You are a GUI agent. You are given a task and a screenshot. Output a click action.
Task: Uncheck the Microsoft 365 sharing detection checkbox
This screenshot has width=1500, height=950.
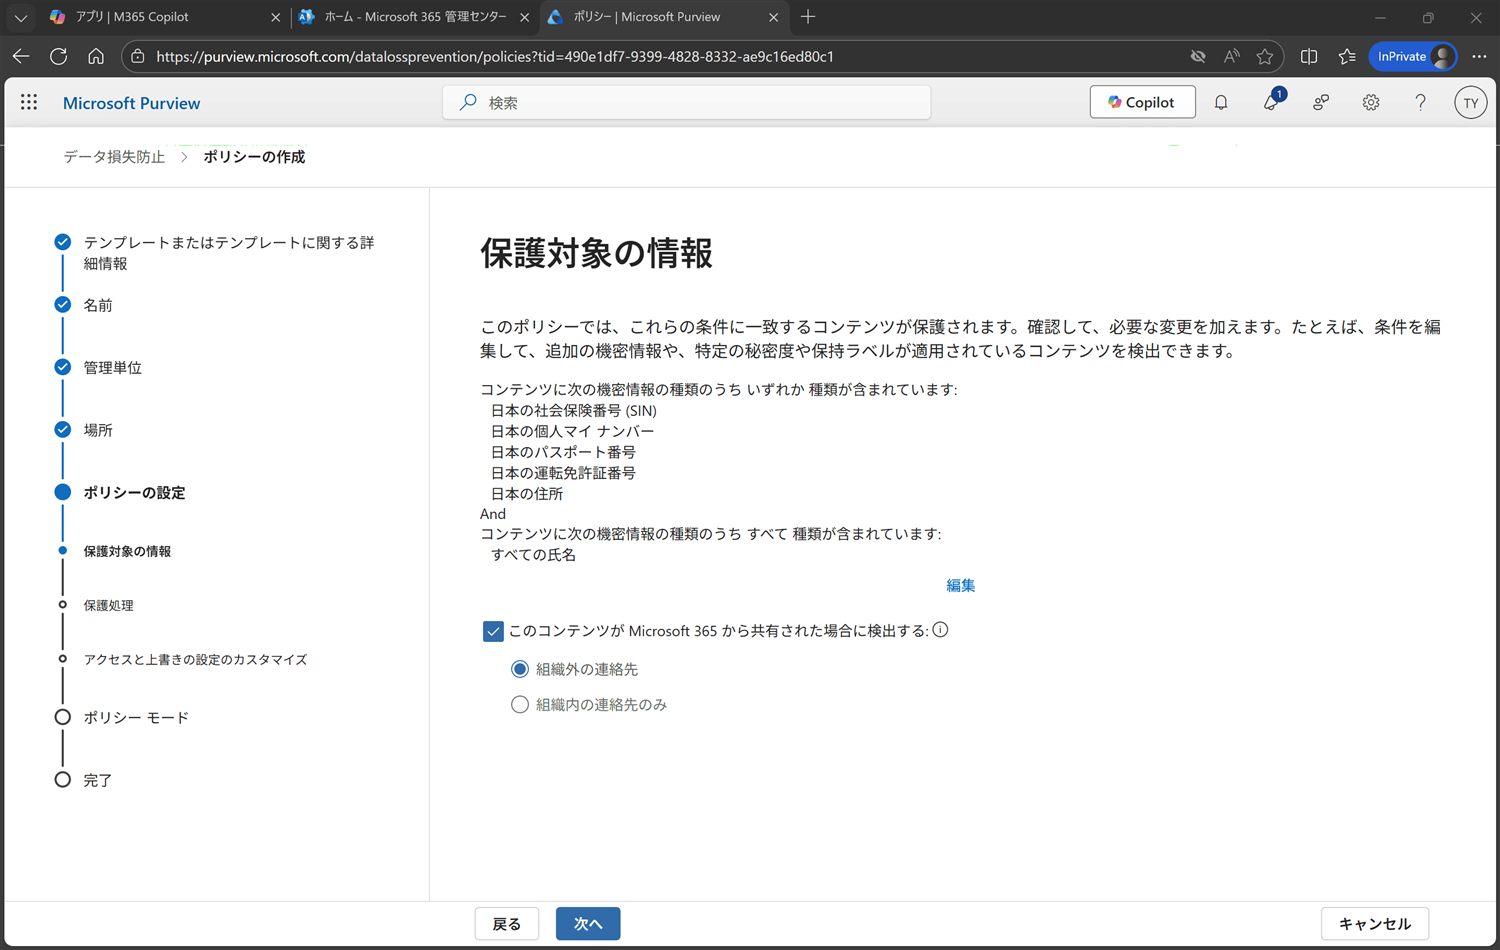(493, 631)
